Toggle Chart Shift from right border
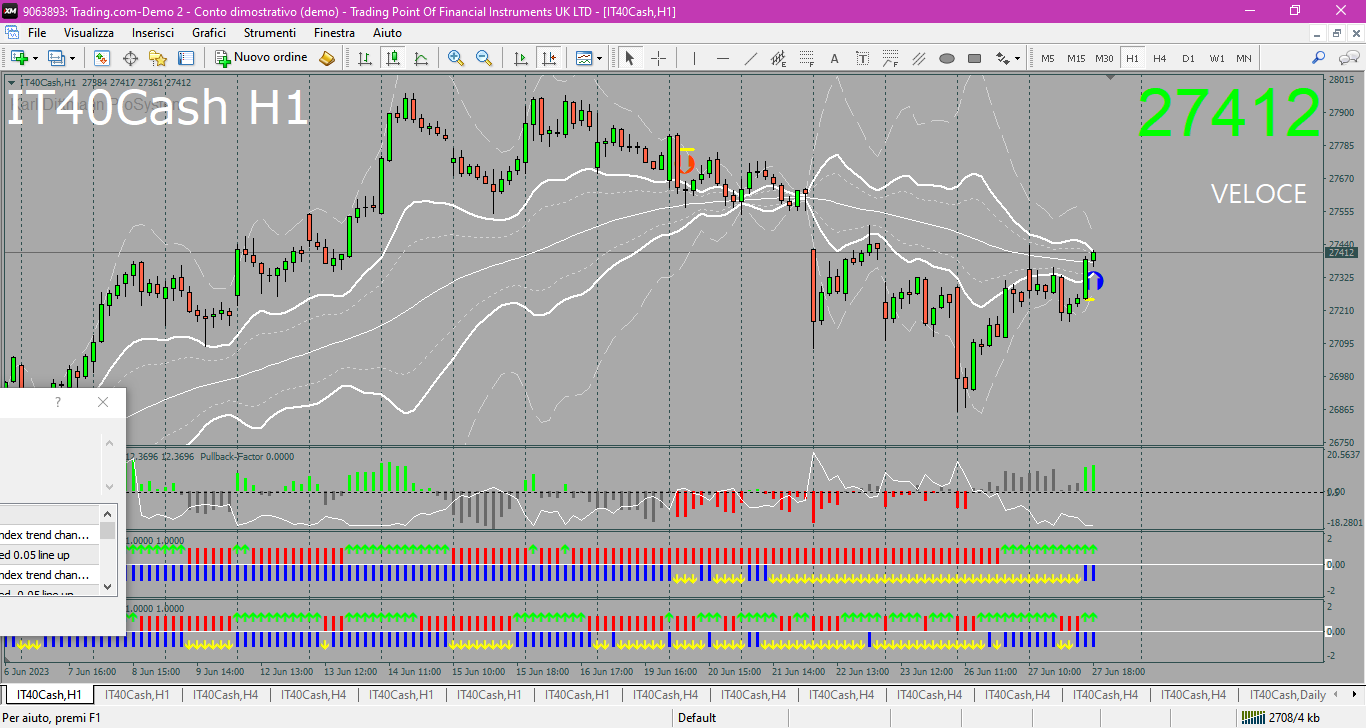 (548, 58)
